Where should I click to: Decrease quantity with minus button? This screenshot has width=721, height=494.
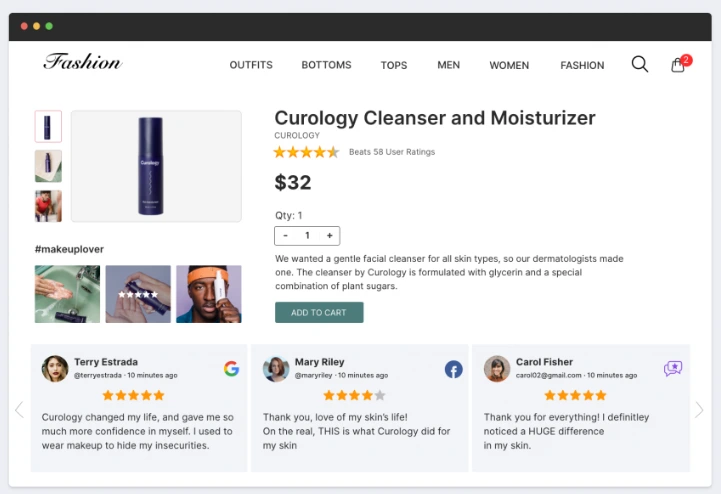(x=286, y=236)
